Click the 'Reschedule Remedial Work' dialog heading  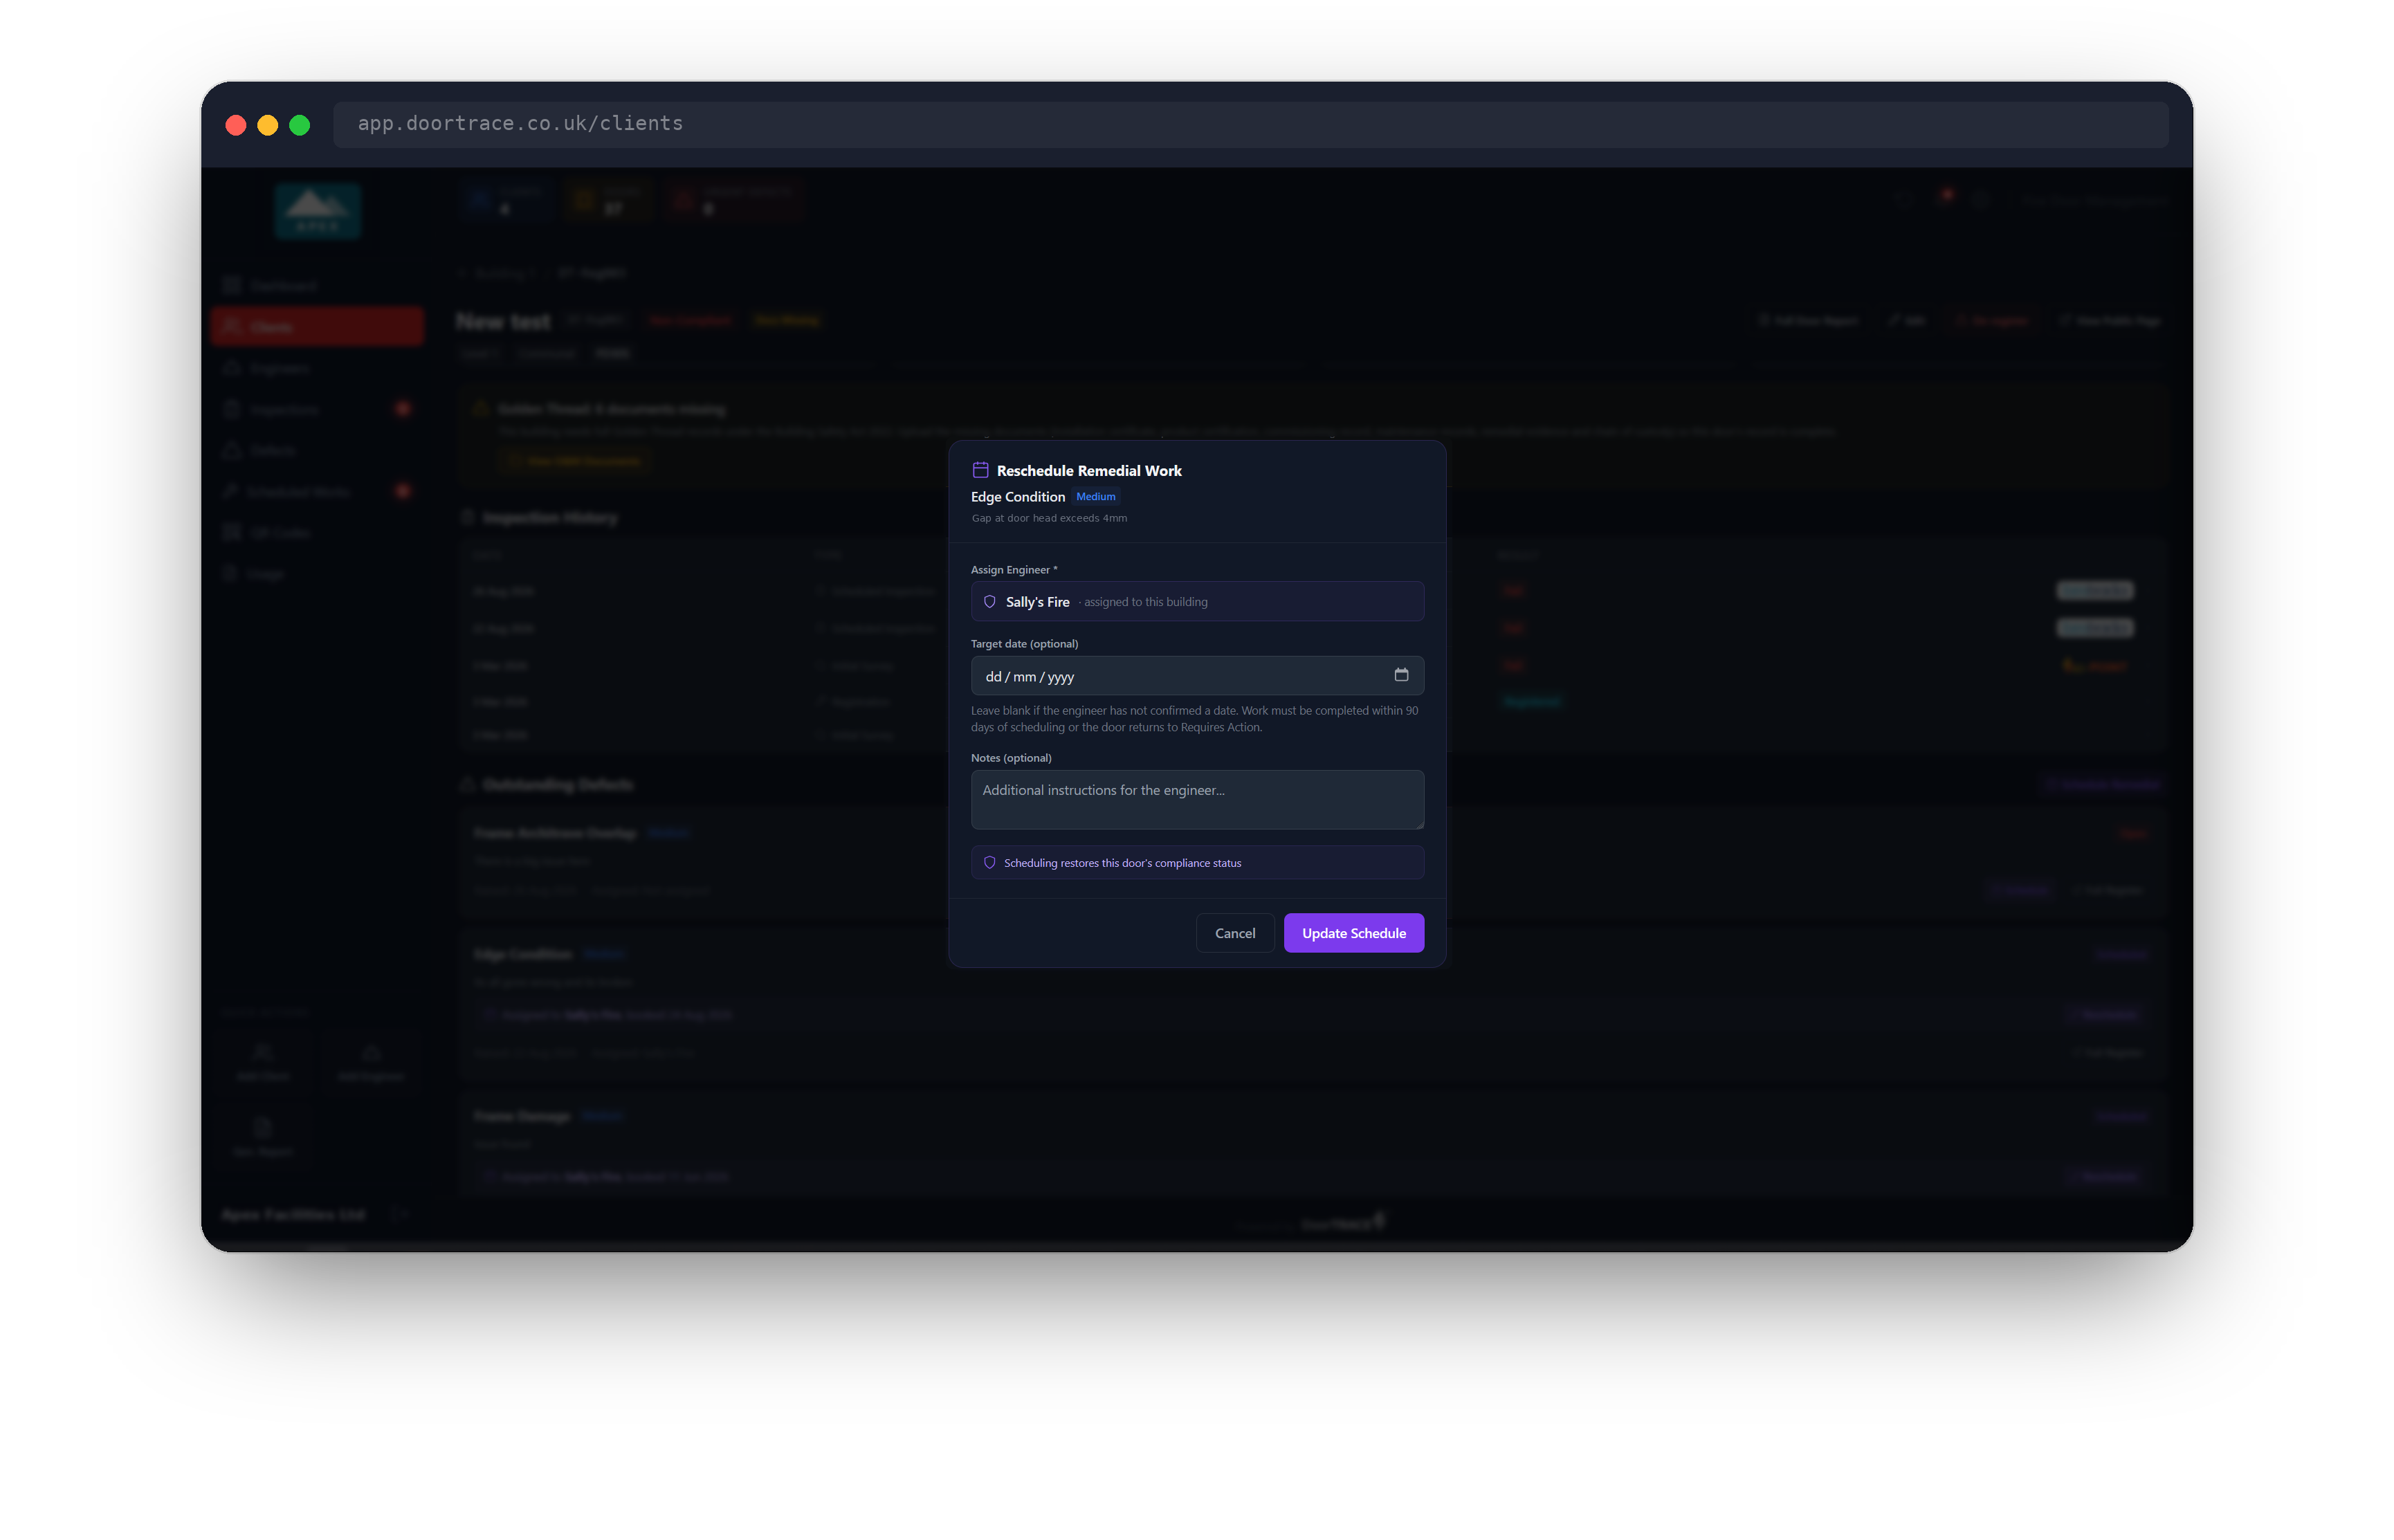pyautogui.click(x=1088, y=470)
